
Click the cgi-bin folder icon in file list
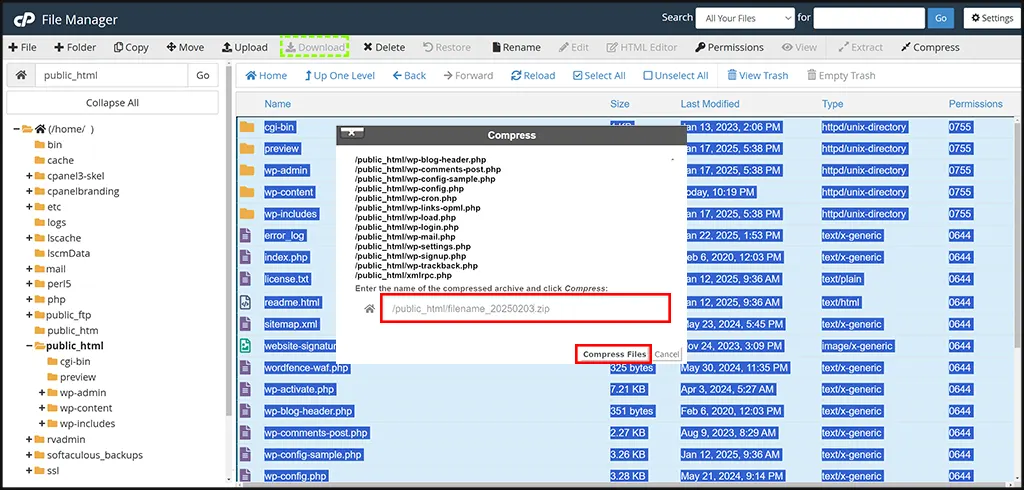(x=246, y=127)
